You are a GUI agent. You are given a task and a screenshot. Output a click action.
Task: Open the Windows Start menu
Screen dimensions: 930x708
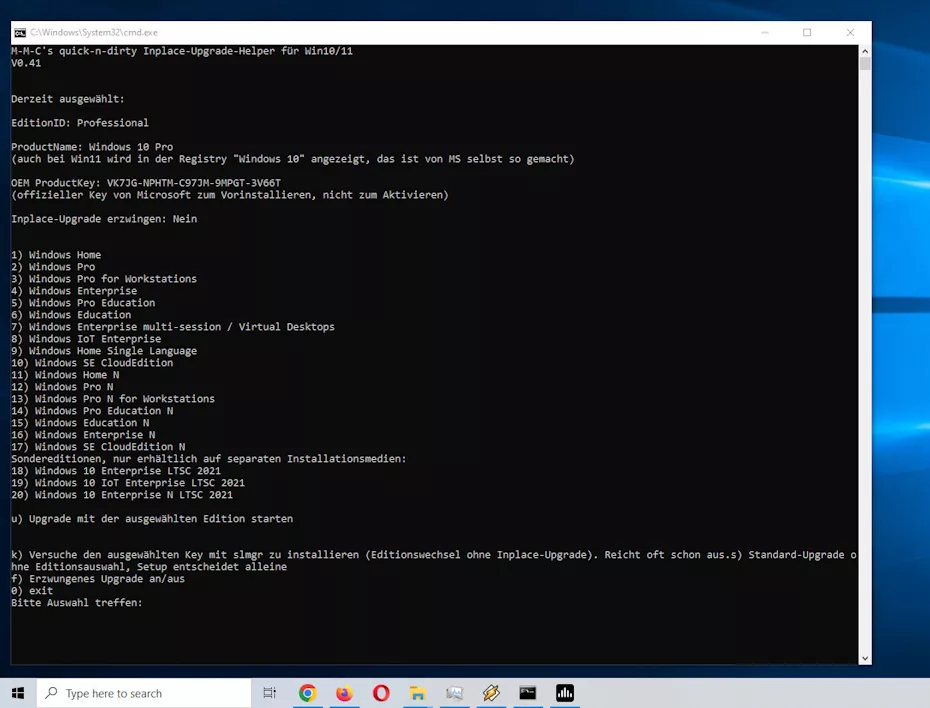click(x=16, y=692)
